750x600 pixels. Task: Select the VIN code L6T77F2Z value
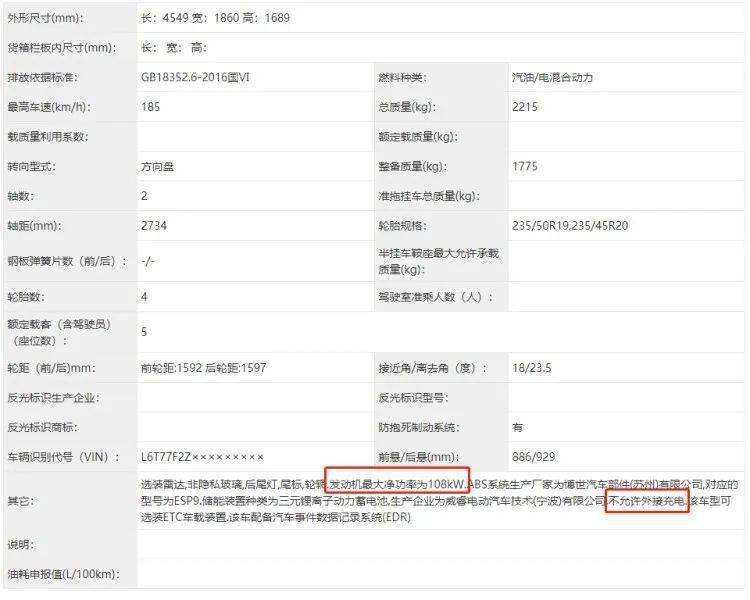coord(202,457)
